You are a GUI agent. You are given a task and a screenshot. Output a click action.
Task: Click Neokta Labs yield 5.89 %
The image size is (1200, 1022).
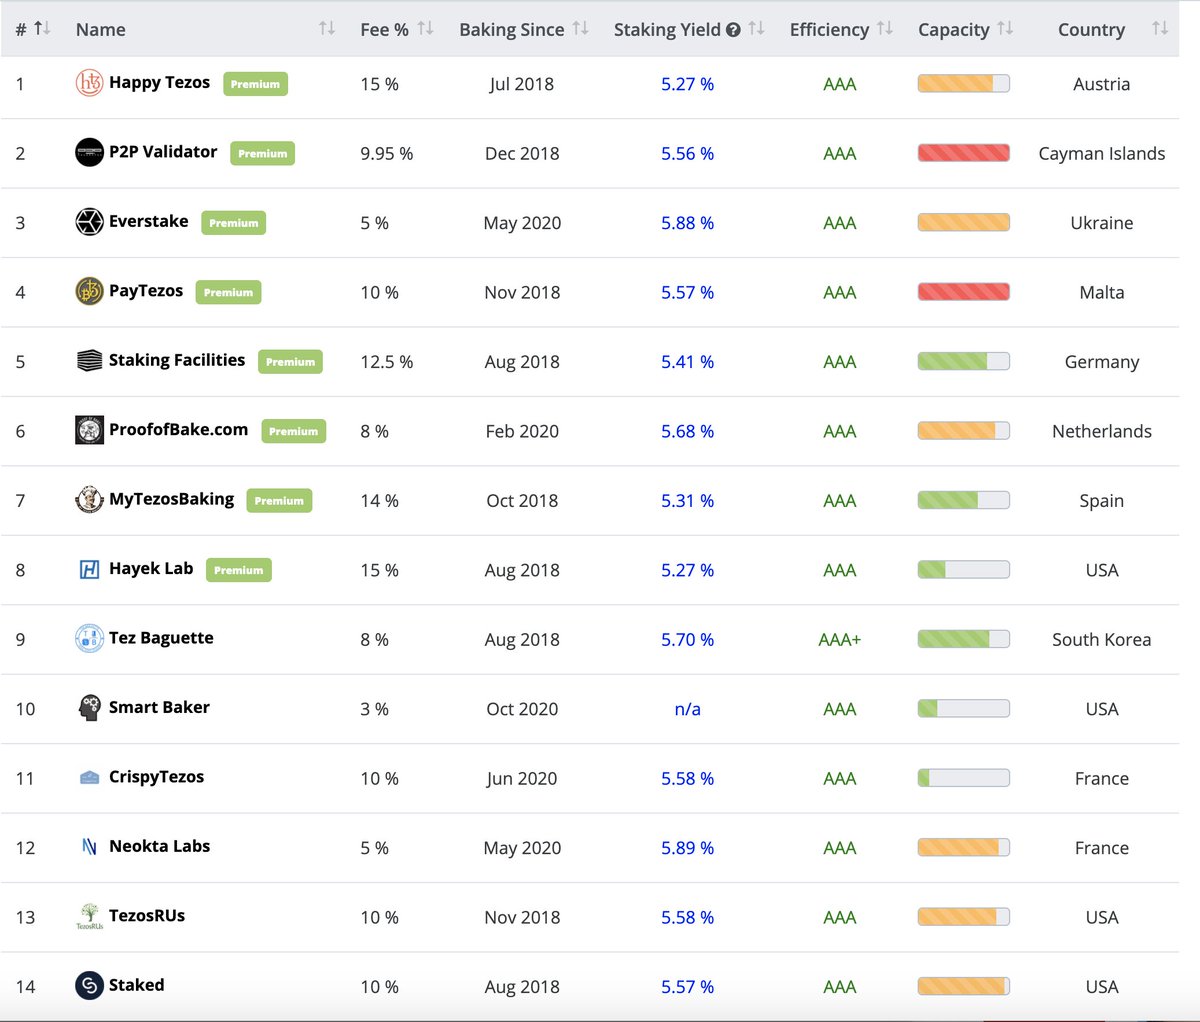[687, 848]
